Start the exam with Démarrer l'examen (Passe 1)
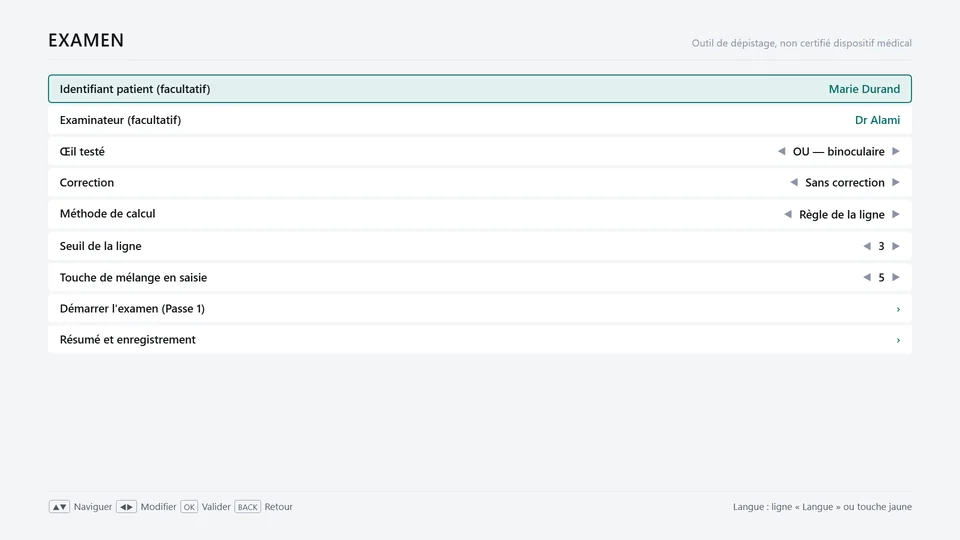The height and width of the screenshot is (540, 960). coord(480,309)
